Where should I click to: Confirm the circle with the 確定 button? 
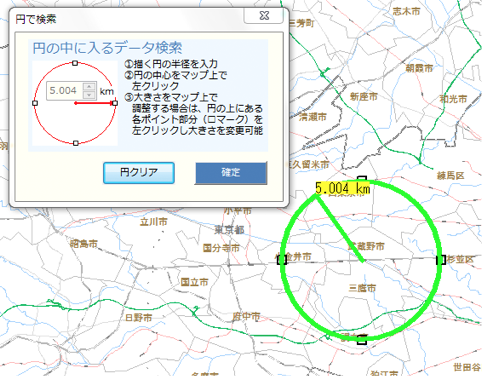(231, 173)
